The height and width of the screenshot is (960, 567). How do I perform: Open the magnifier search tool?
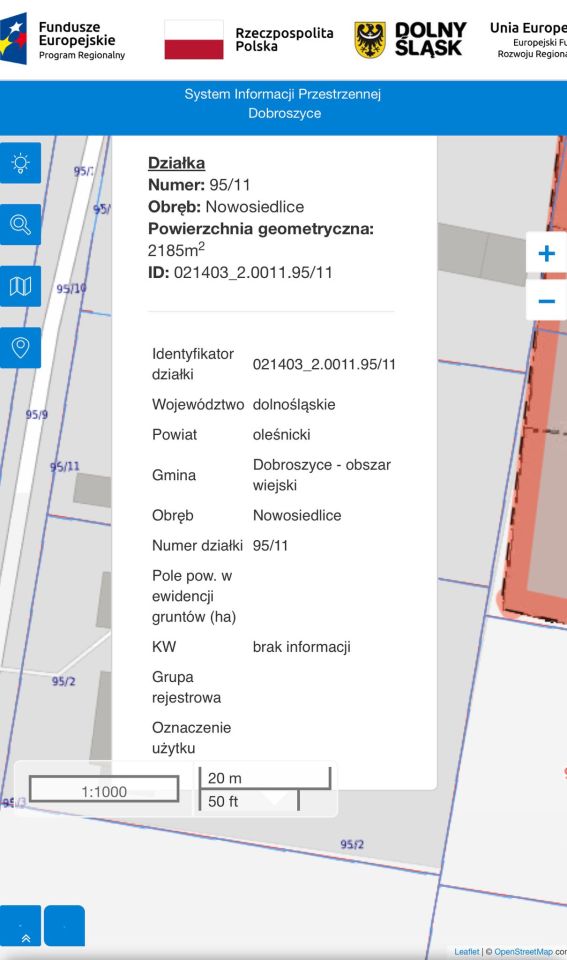tap(20, 225)
